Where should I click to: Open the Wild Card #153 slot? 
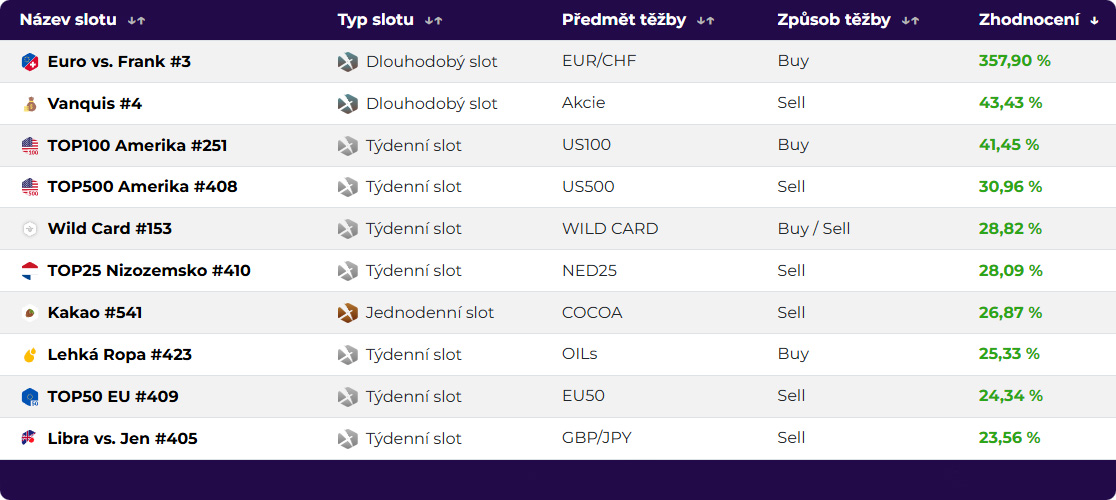tap(110, 229)
